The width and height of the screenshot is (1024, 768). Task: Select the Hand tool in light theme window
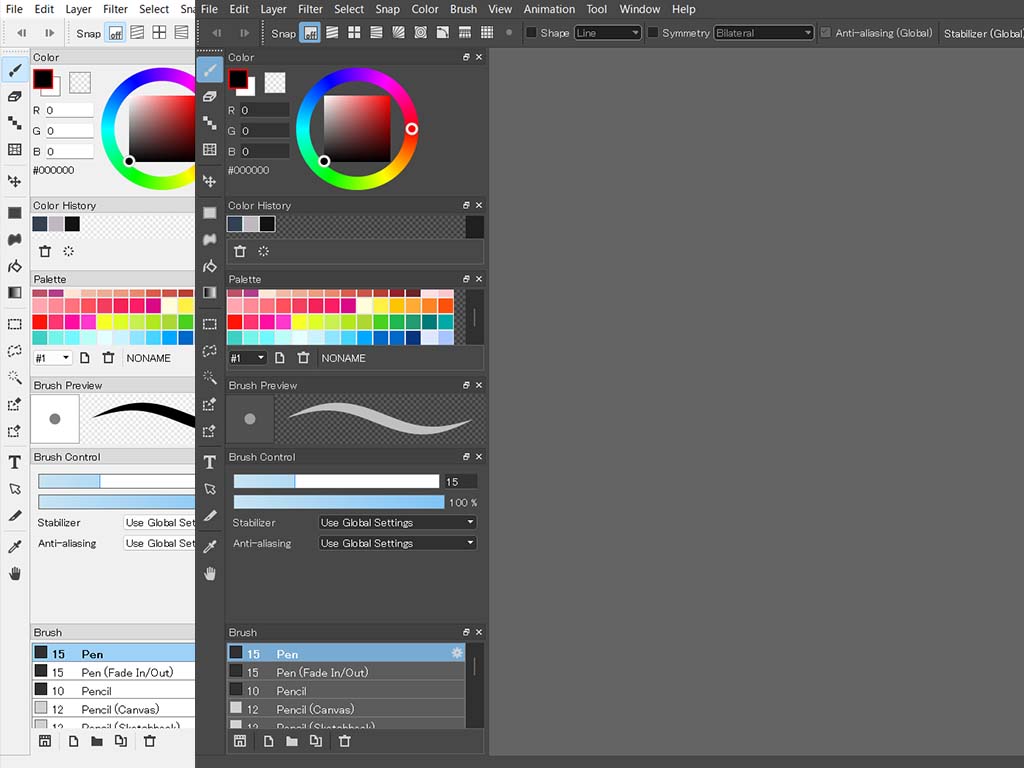pyautogui.click(x=14, y=574)
